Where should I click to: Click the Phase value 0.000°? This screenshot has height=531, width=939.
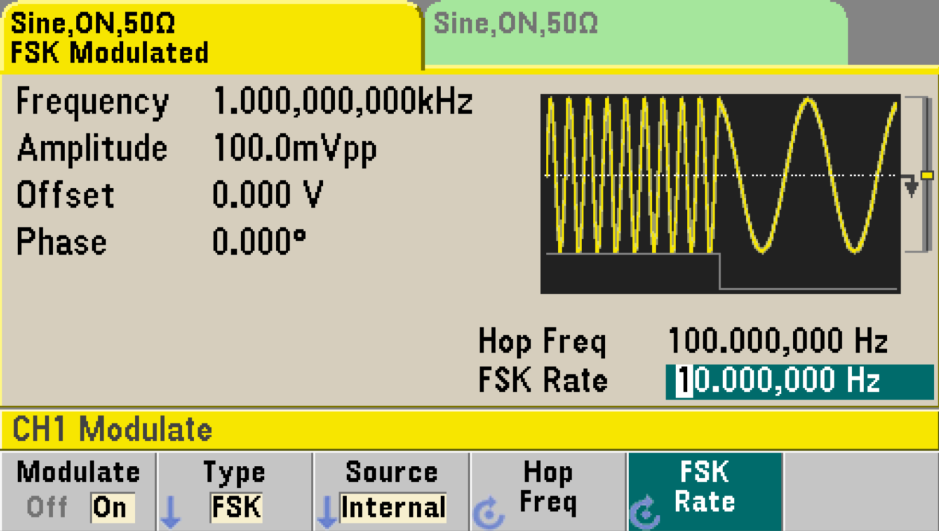tap(259, 241)
